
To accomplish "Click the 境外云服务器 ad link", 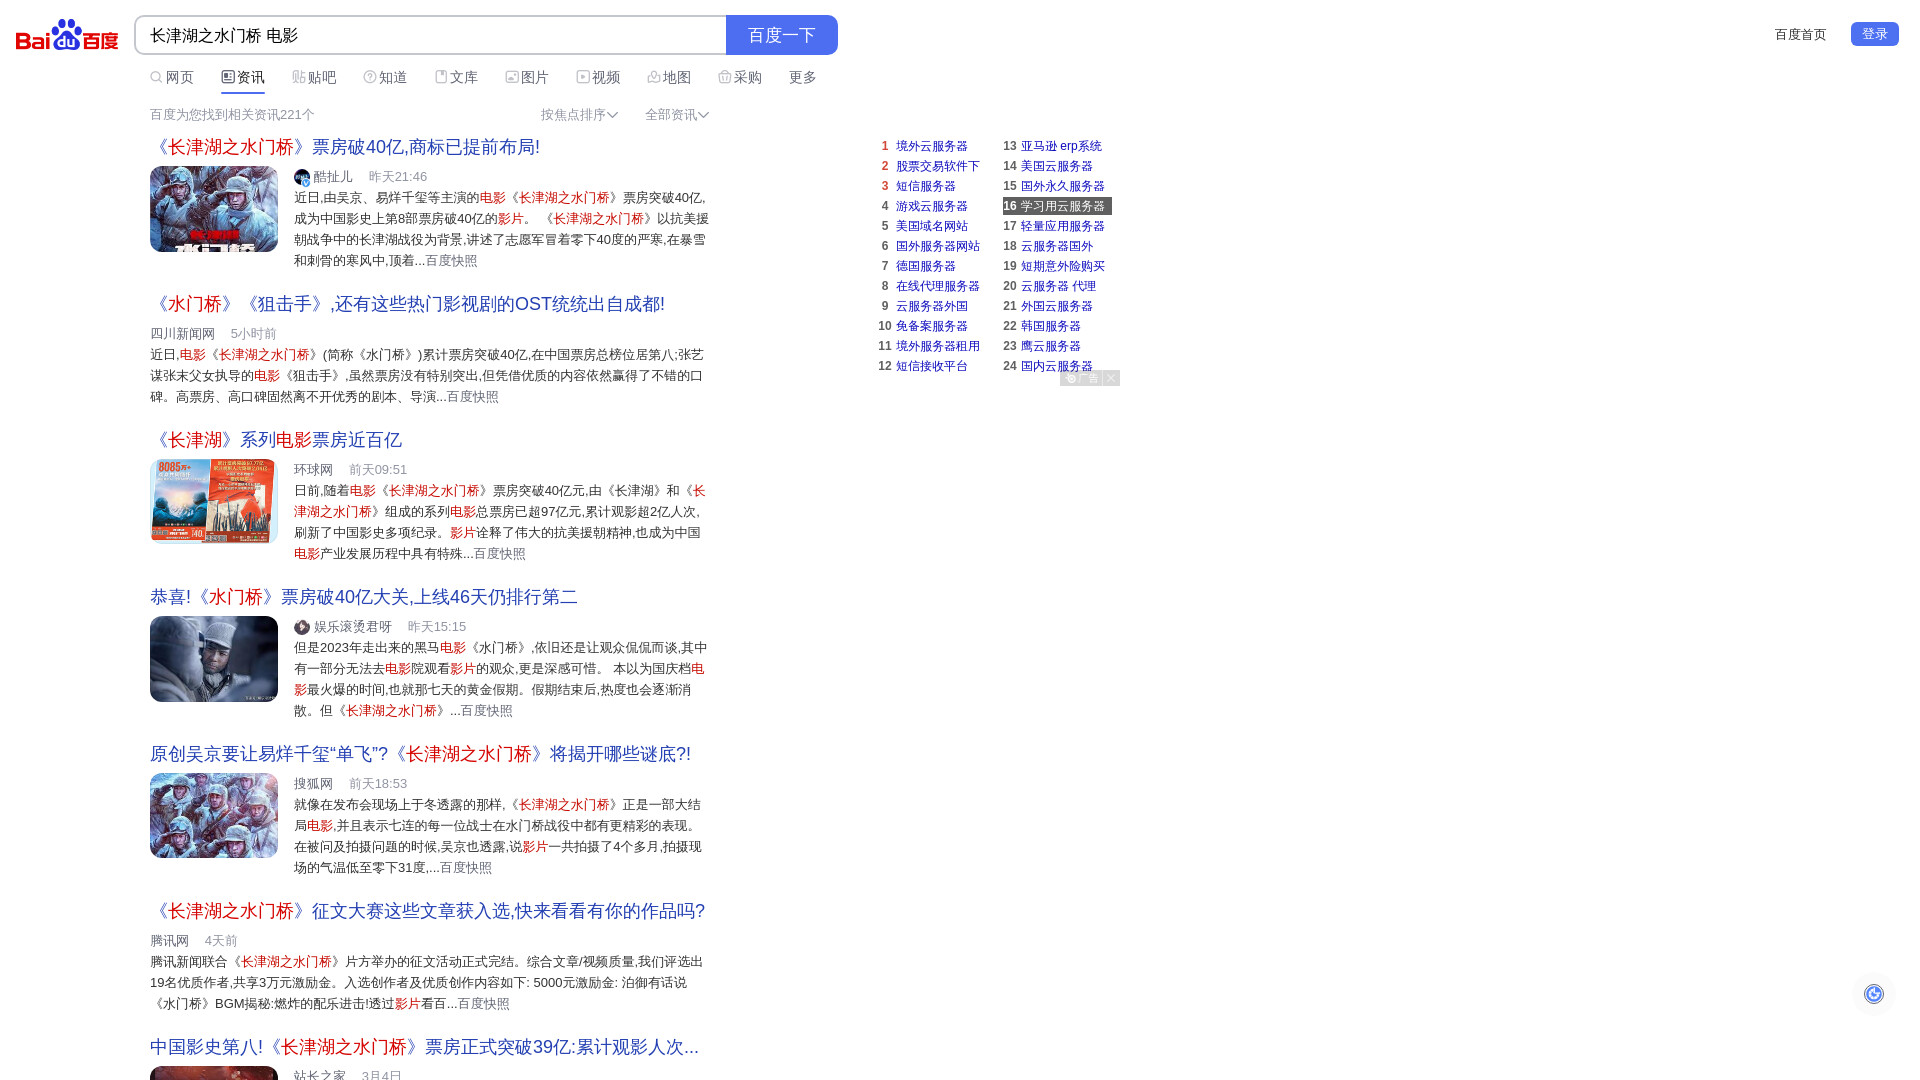I will (x=932, y=146).
